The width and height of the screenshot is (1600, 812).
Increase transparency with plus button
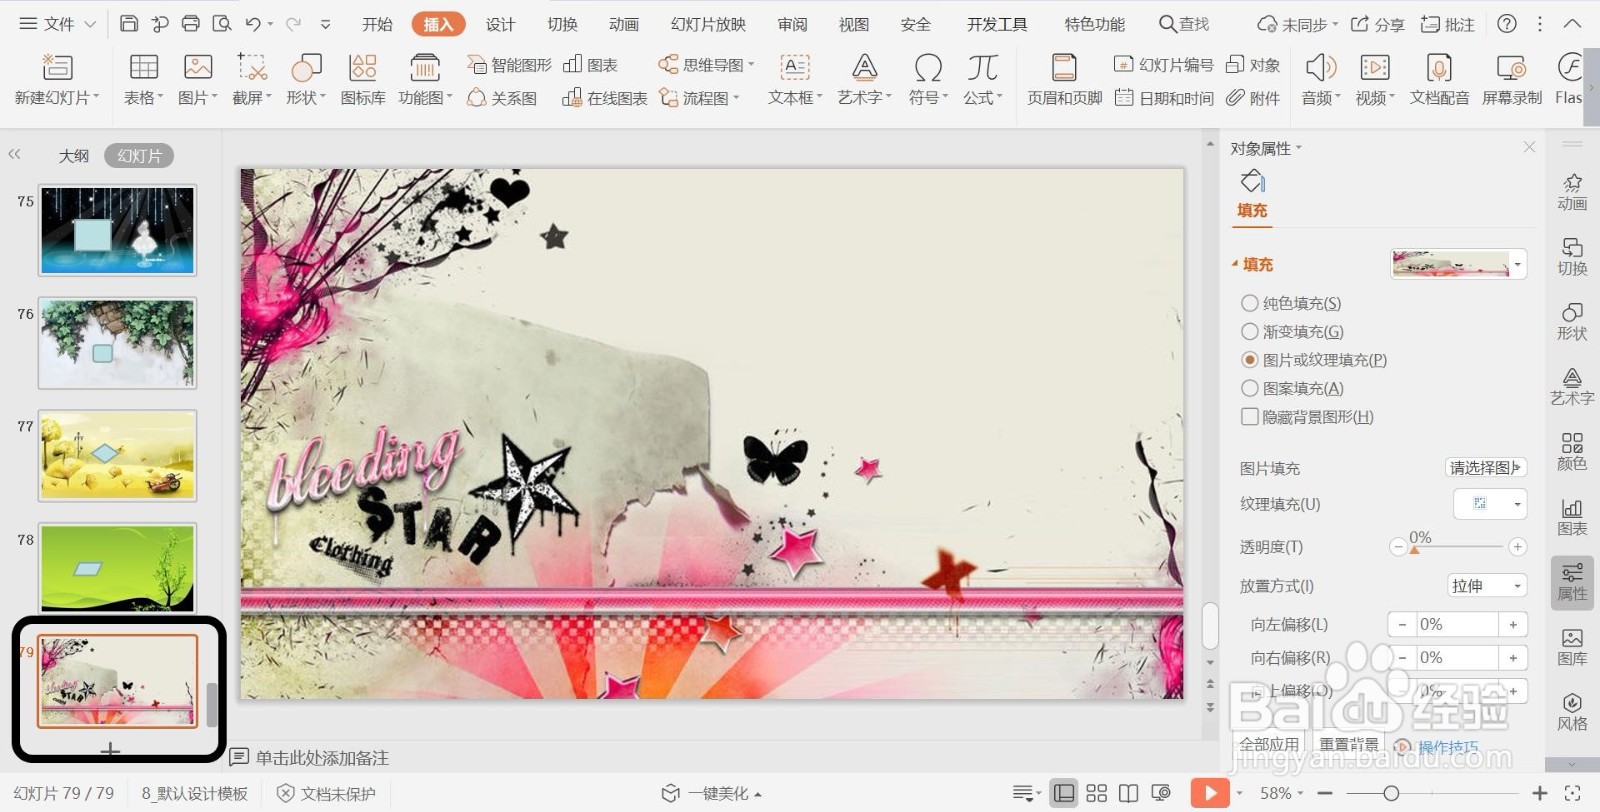[1518, 546]
